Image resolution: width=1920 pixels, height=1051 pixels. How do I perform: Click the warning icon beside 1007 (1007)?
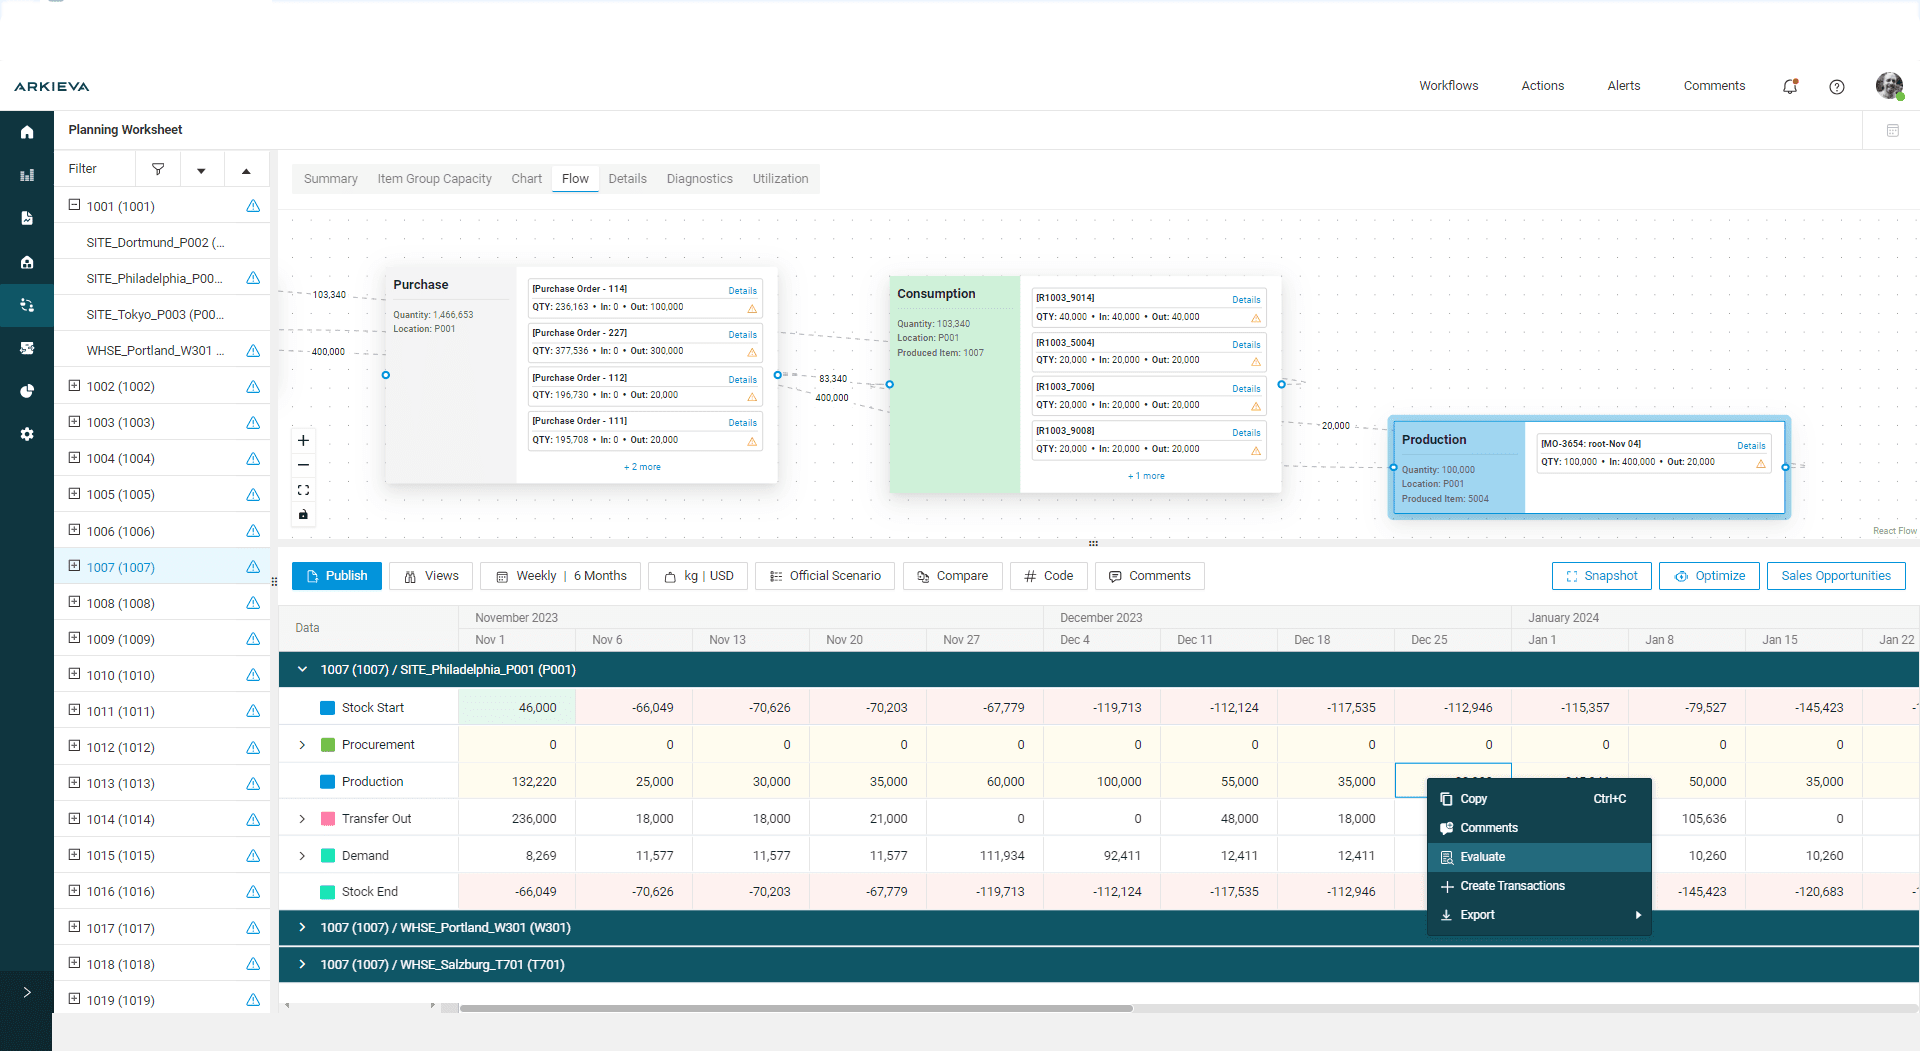coord(253,567)
